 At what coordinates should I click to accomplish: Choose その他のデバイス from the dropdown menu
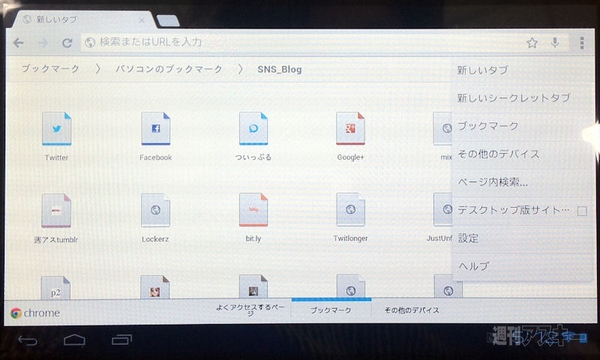click(523, 154)
